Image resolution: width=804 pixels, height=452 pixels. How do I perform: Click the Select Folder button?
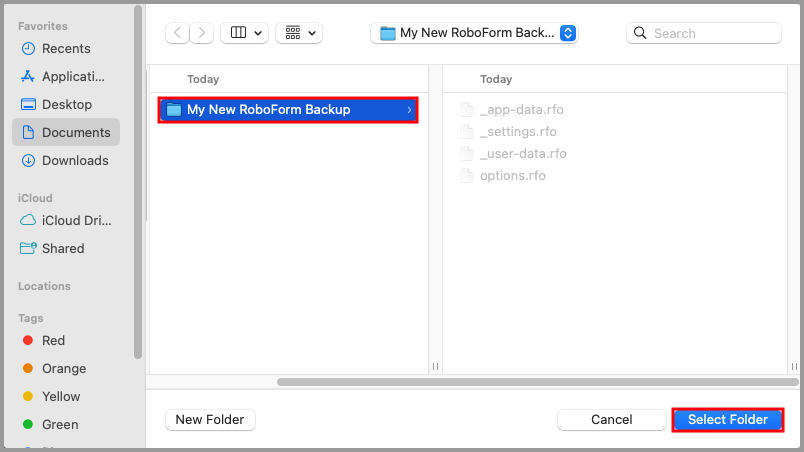click(x=727, y=420)
